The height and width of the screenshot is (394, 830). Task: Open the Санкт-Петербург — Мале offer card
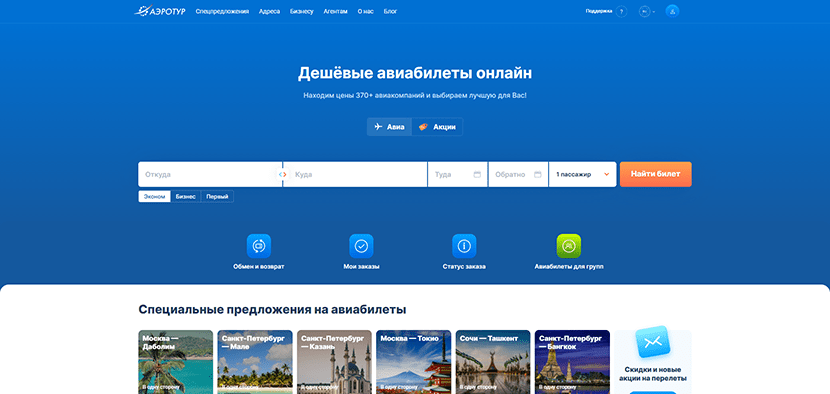click(255, 362)
